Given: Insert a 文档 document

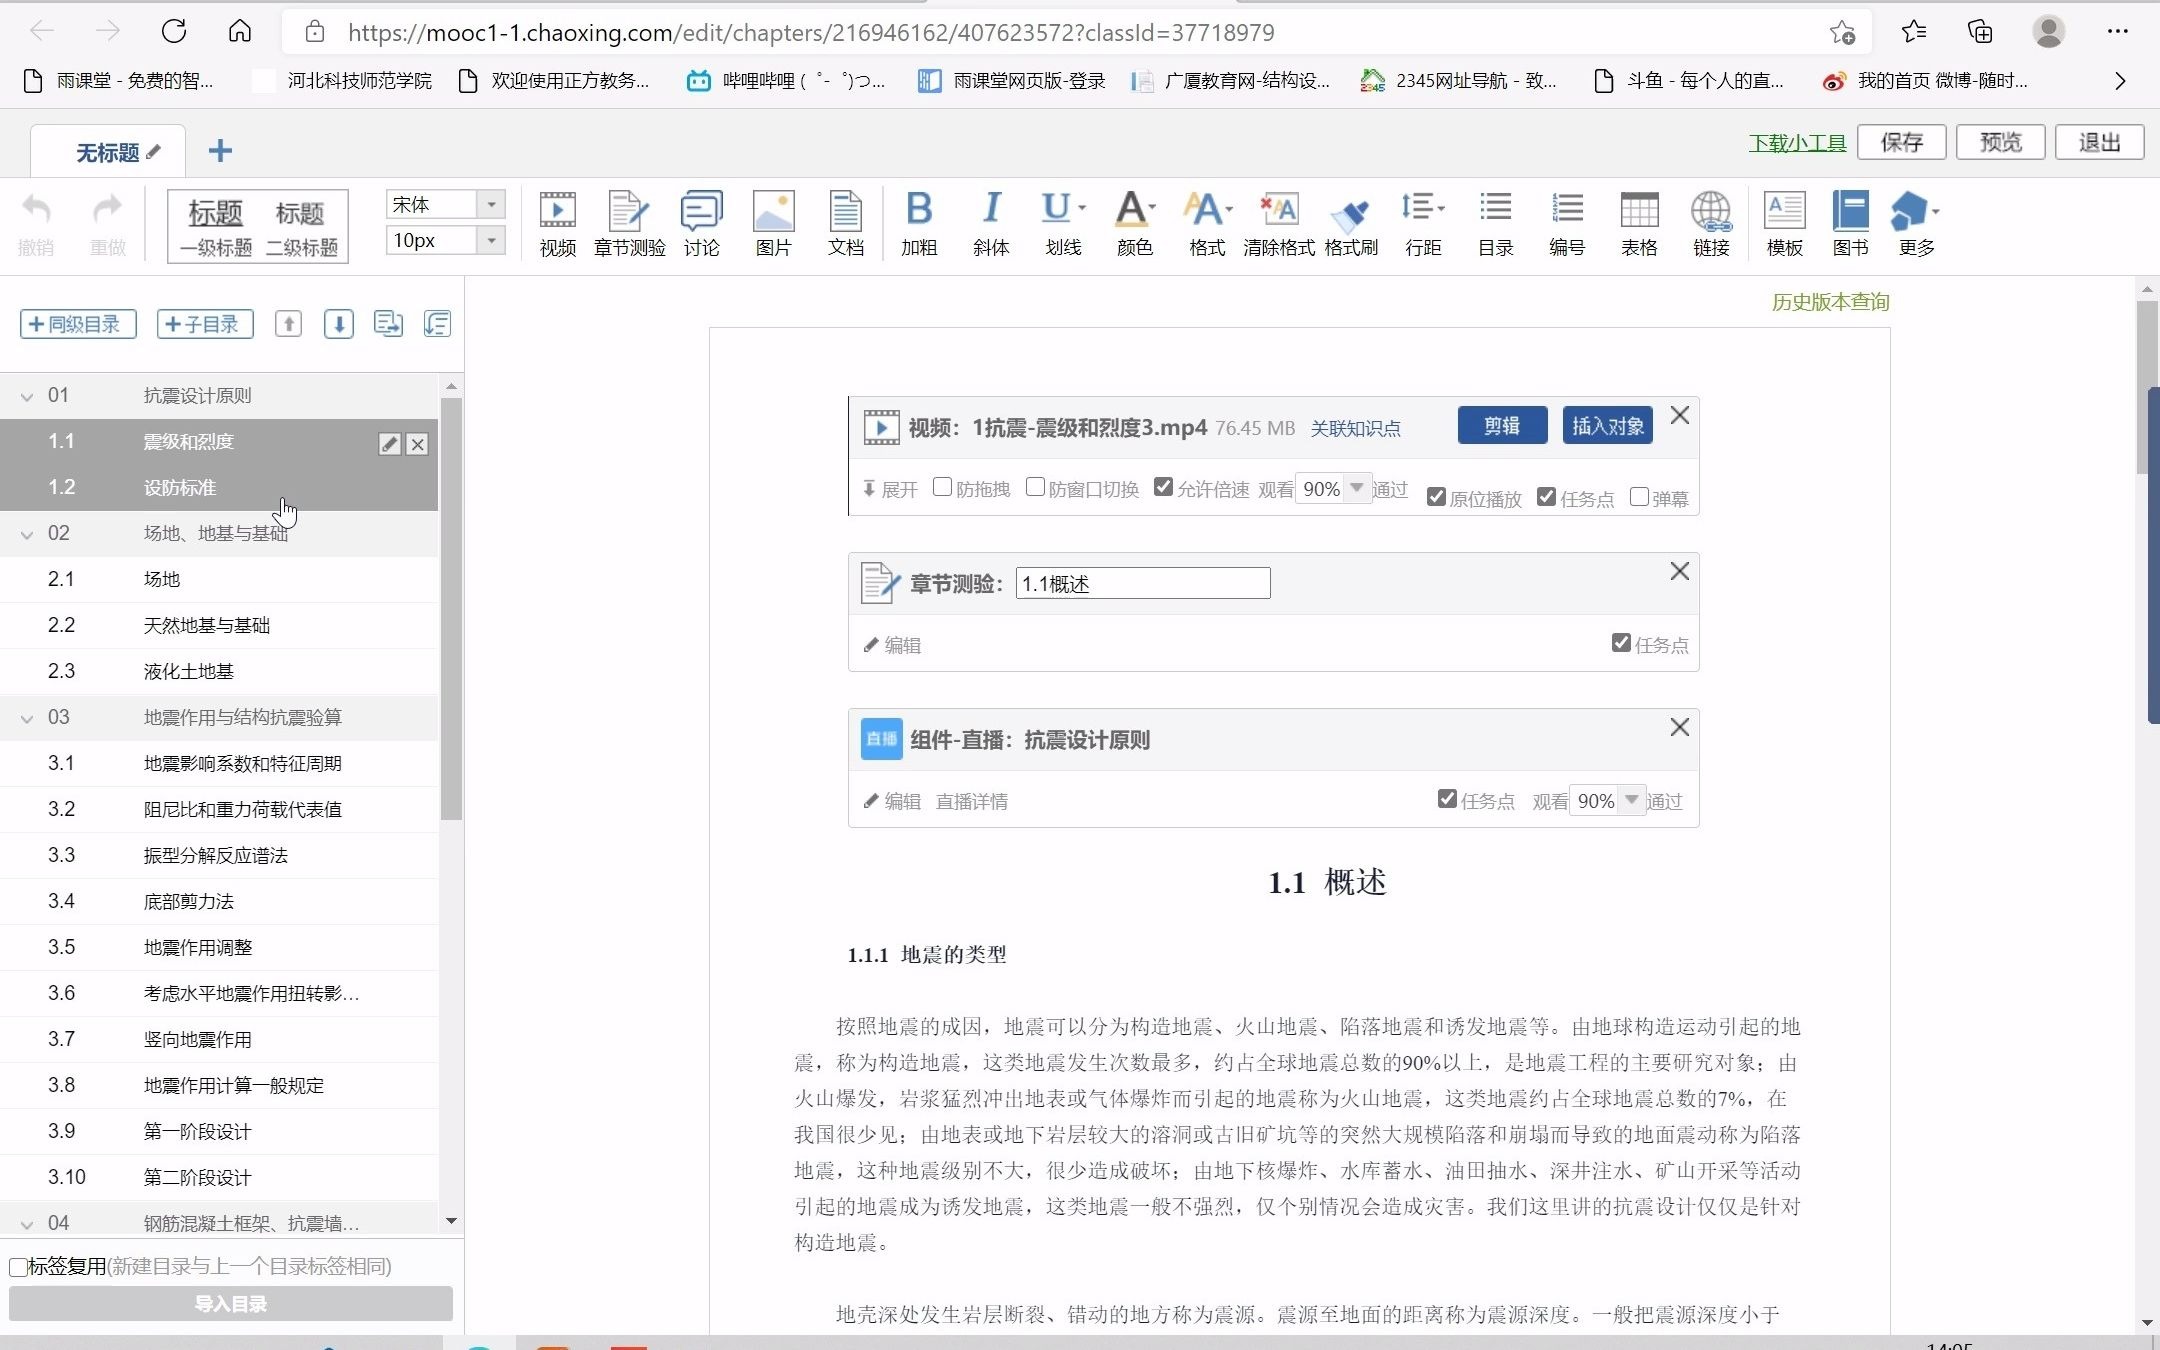Looking at the screenshot, I should coord(845,224).
